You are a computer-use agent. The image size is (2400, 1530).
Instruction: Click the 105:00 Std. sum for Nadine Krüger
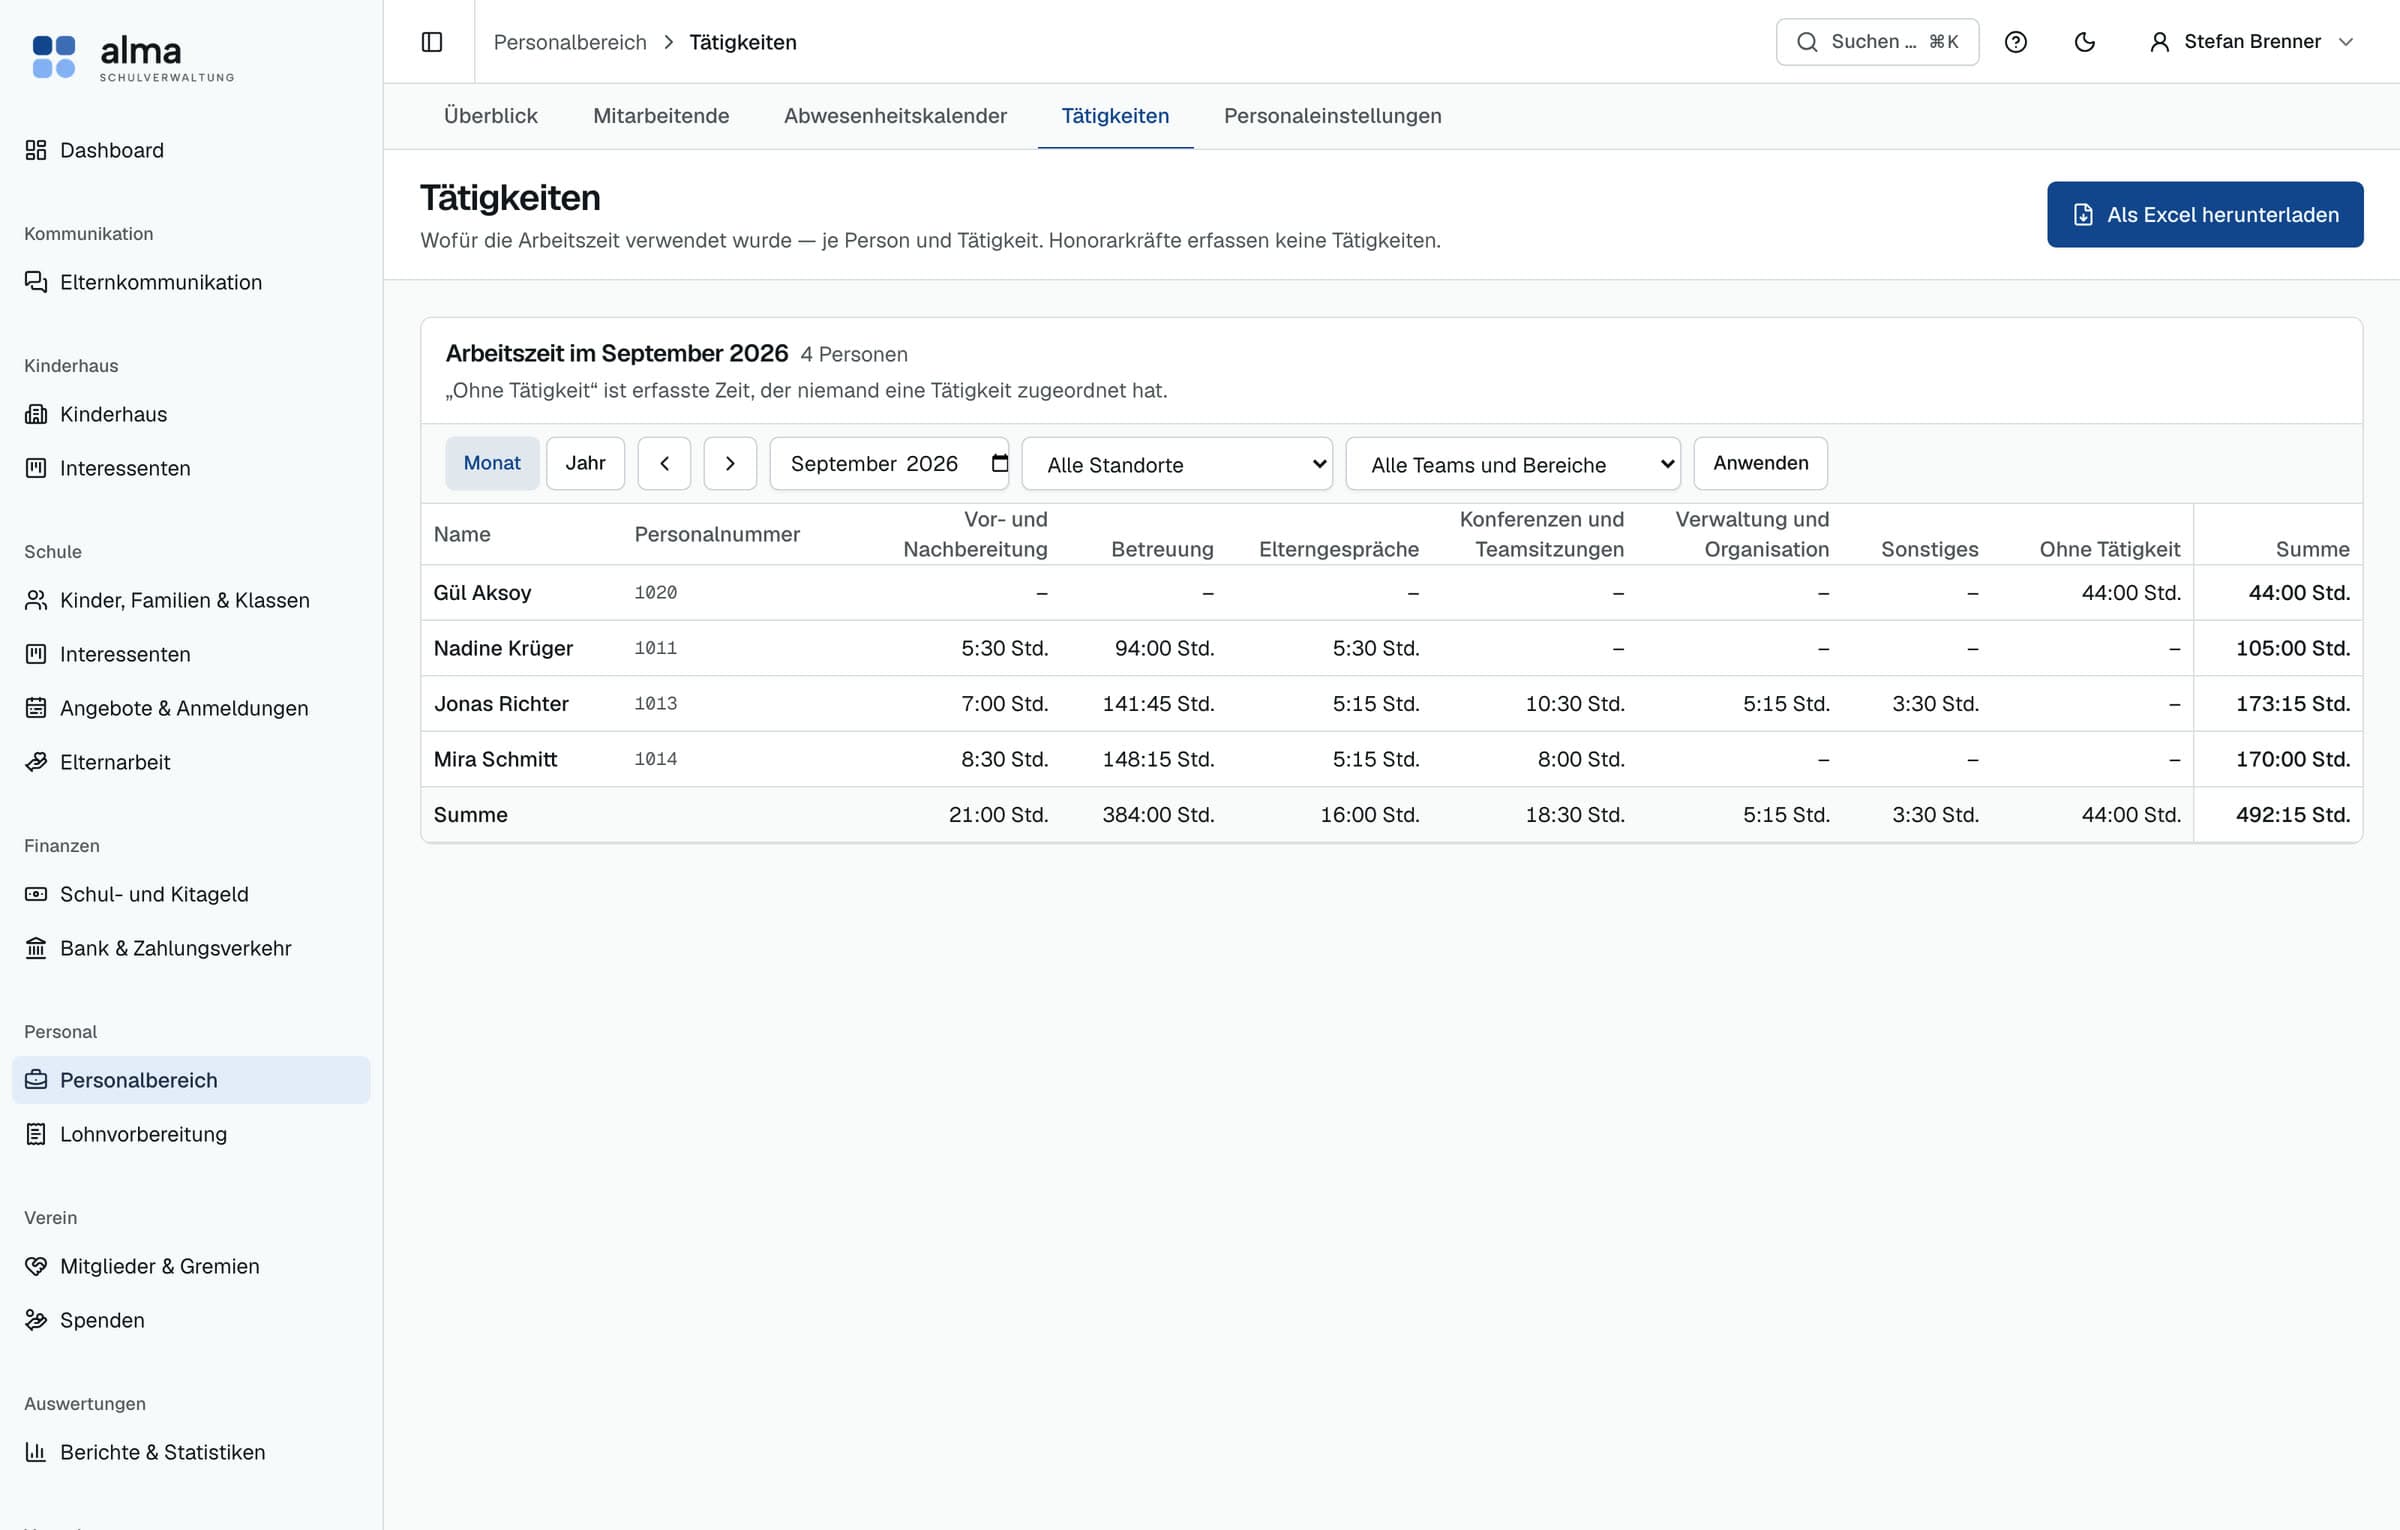2293,648
